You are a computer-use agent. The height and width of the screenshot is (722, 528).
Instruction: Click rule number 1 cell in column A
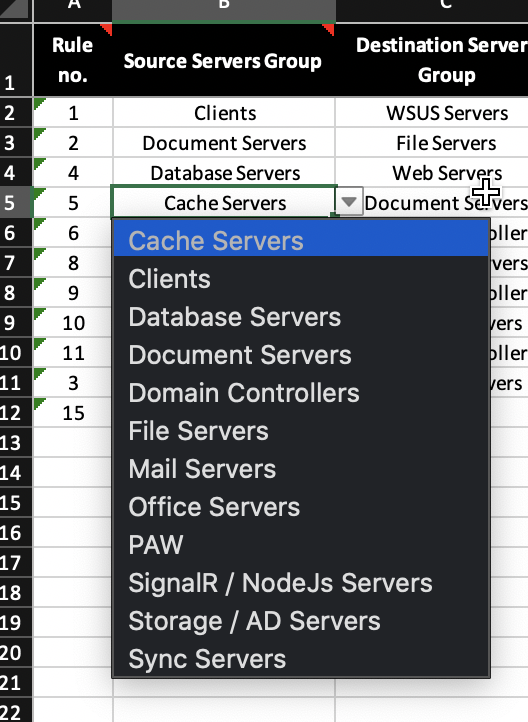[x=73, y=112]
